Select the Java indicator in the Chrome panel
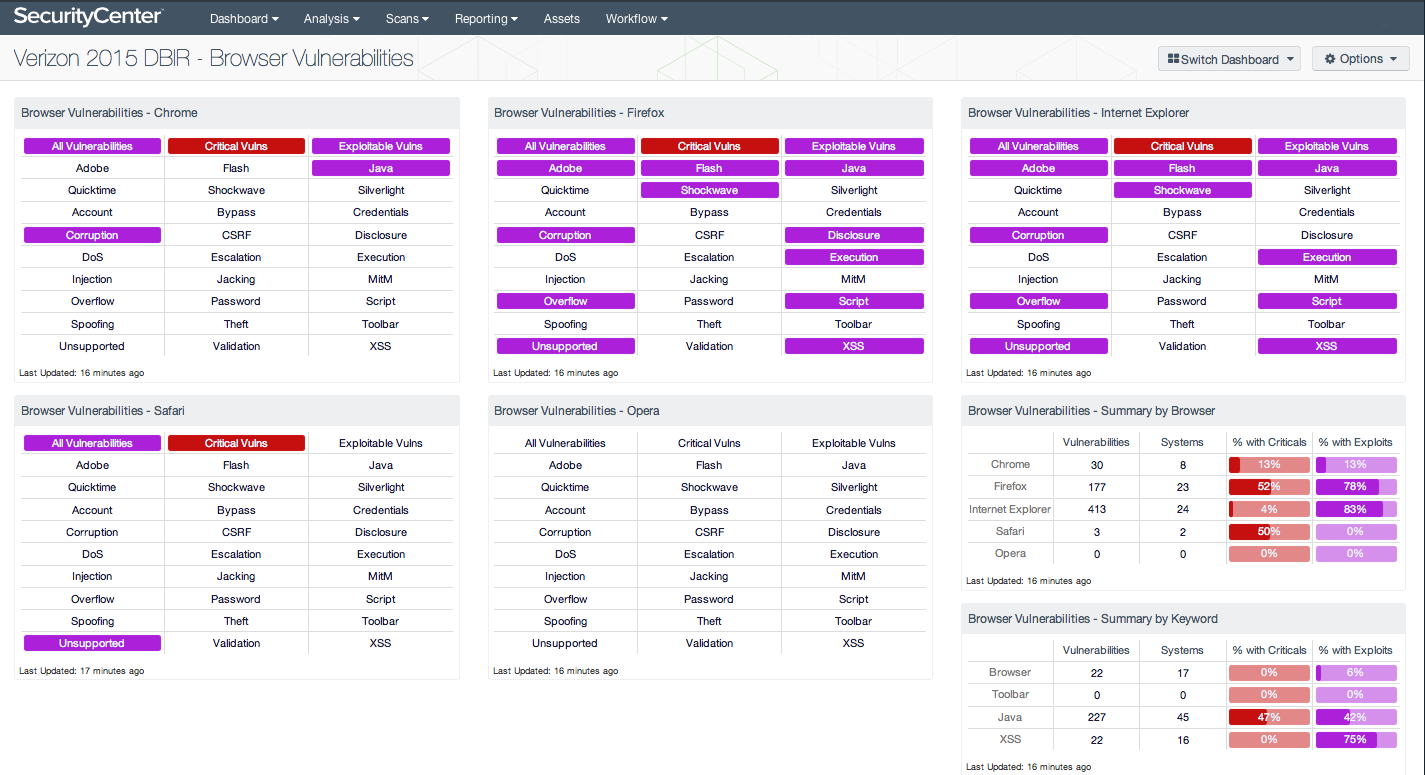1425x775 pixels. pyautogui.click(x=381, y=168)
